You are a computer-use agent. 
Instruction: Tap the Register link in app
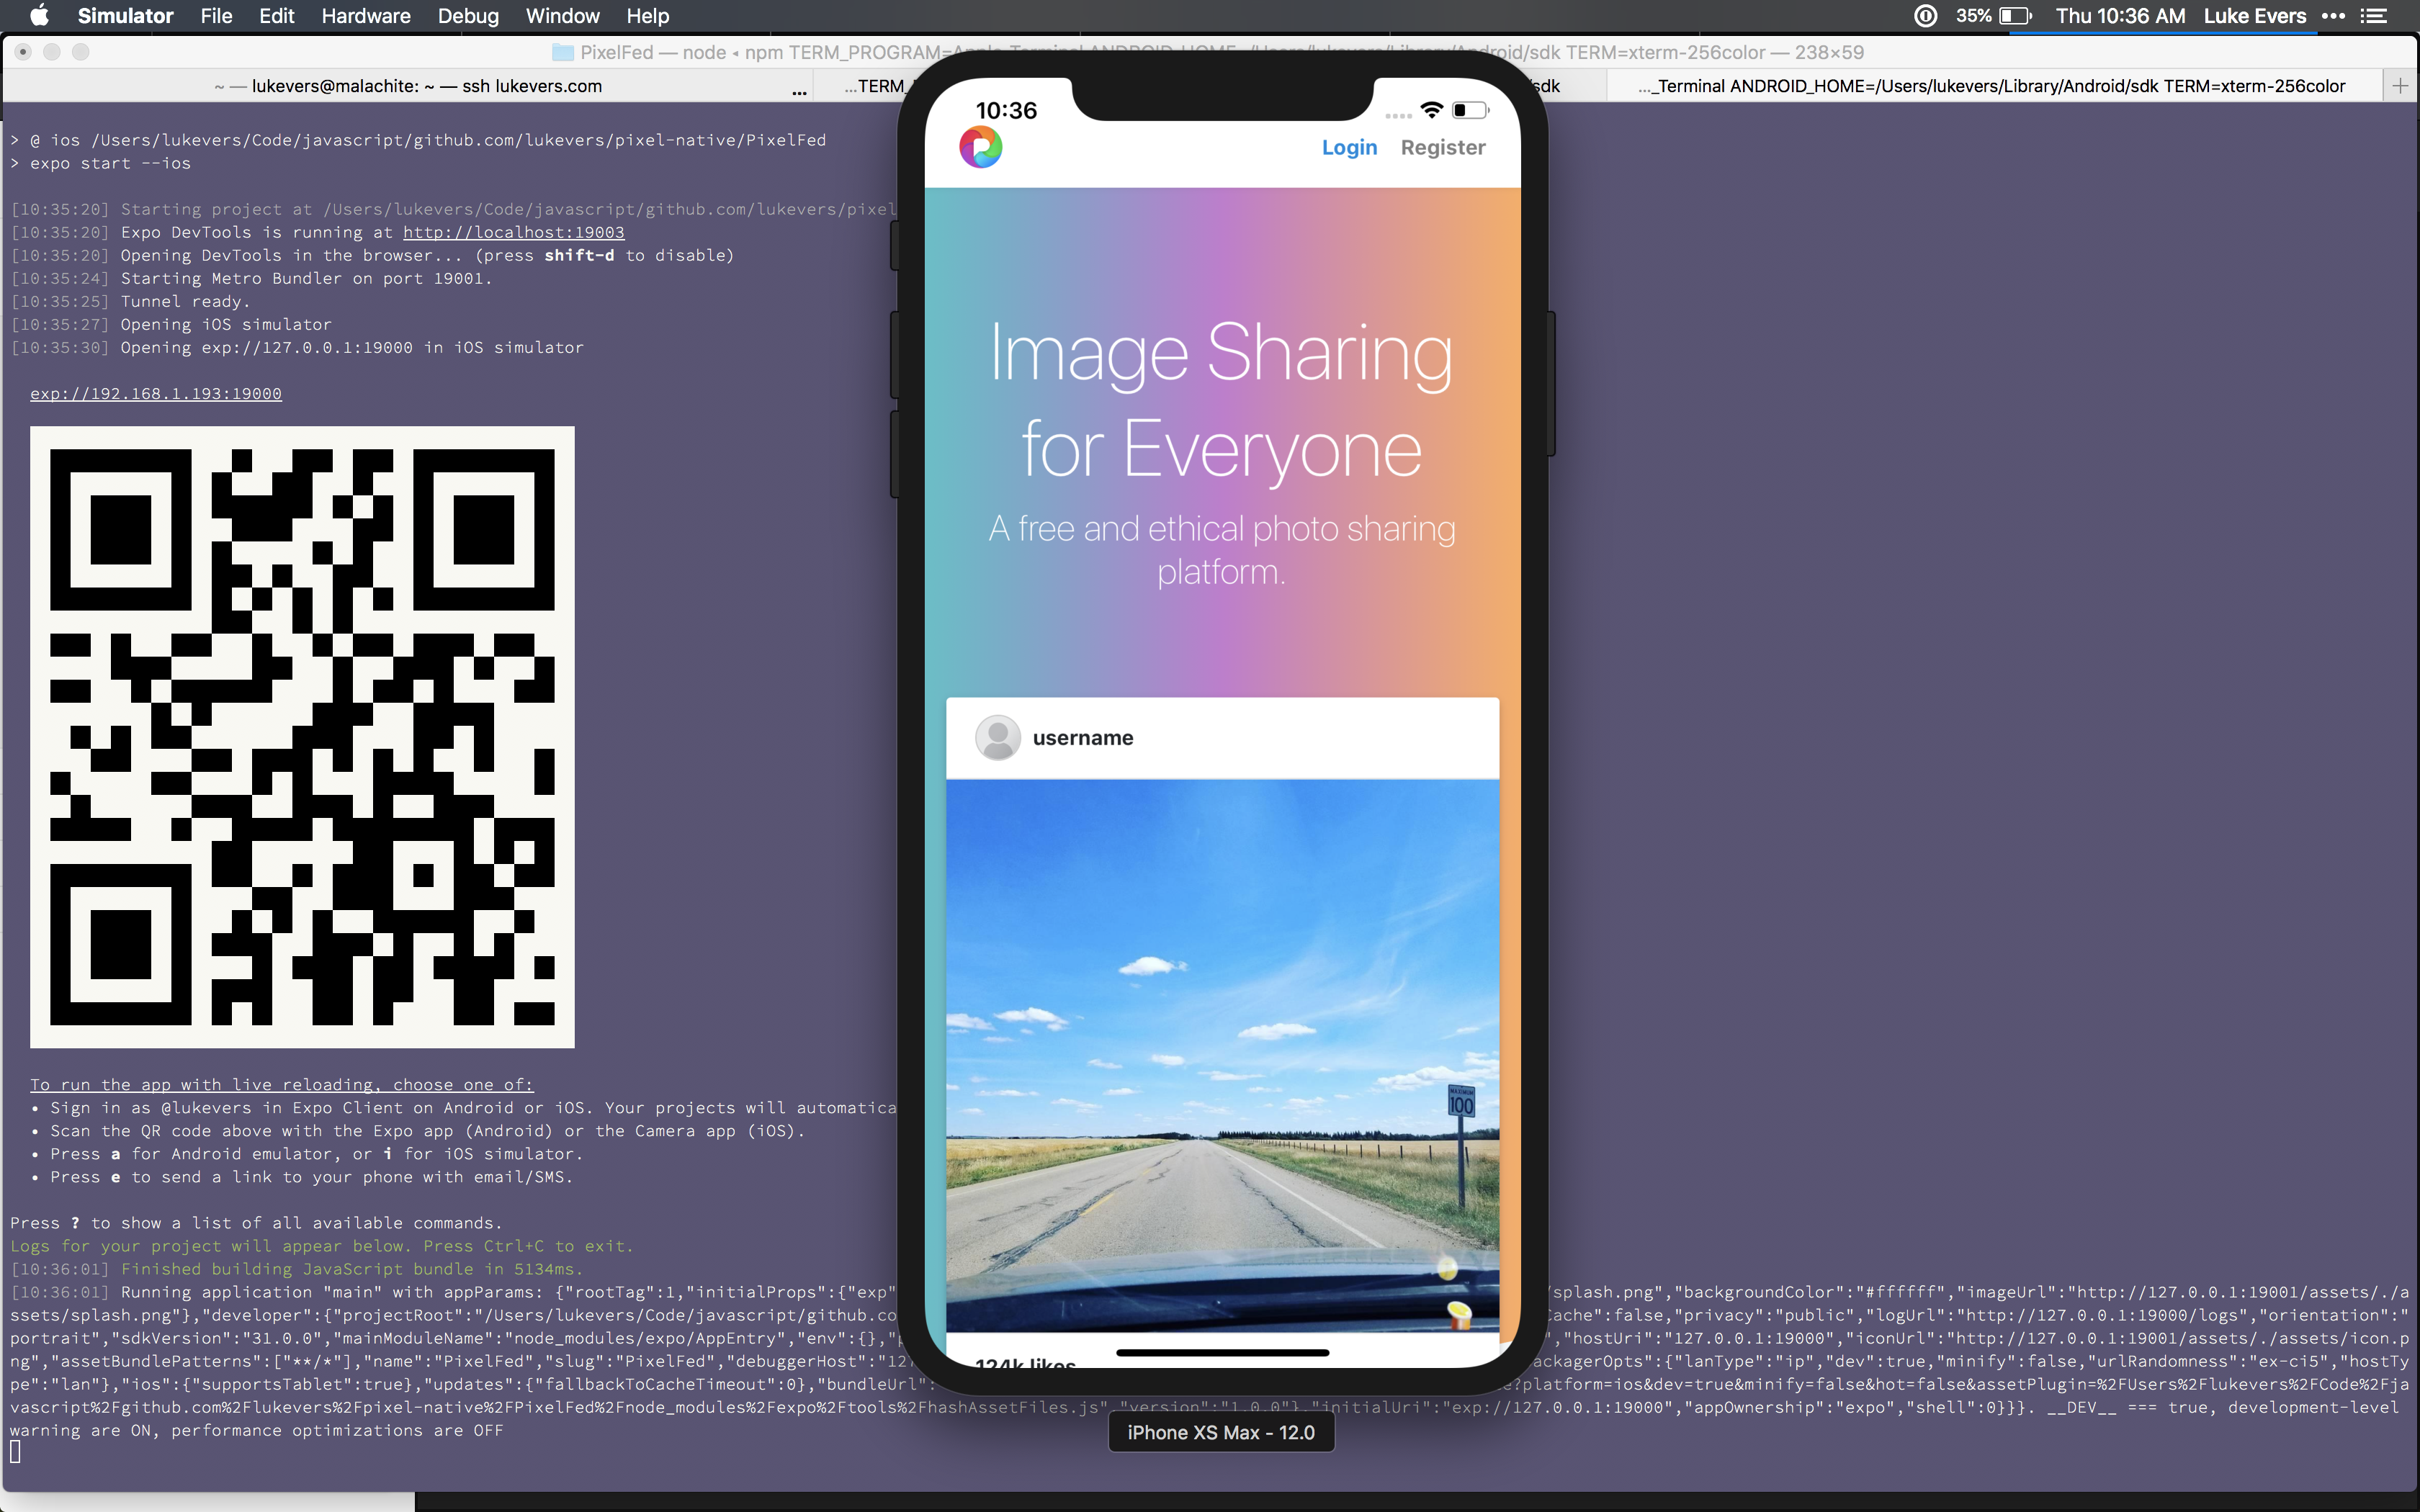click(x=1442, y=147)
